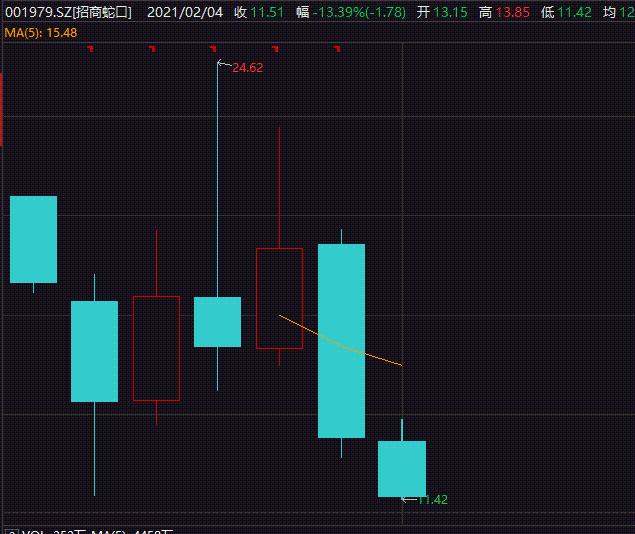
Task: Click the leftmost red marker at chart top
Action: tap(90, 48)
